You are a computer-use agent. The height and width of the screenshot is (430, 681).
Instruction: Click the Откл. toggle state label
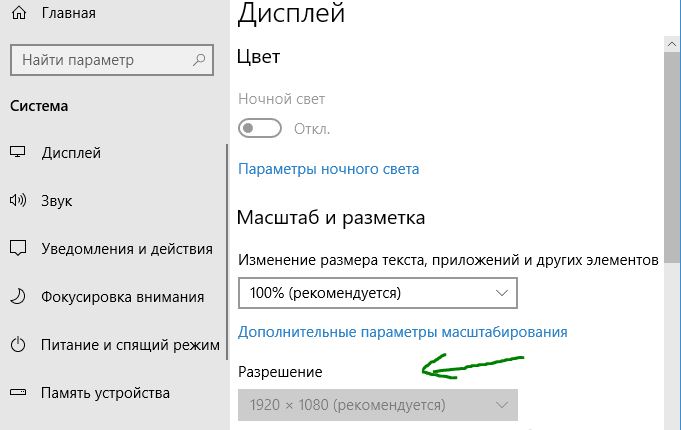coord(312,129)
